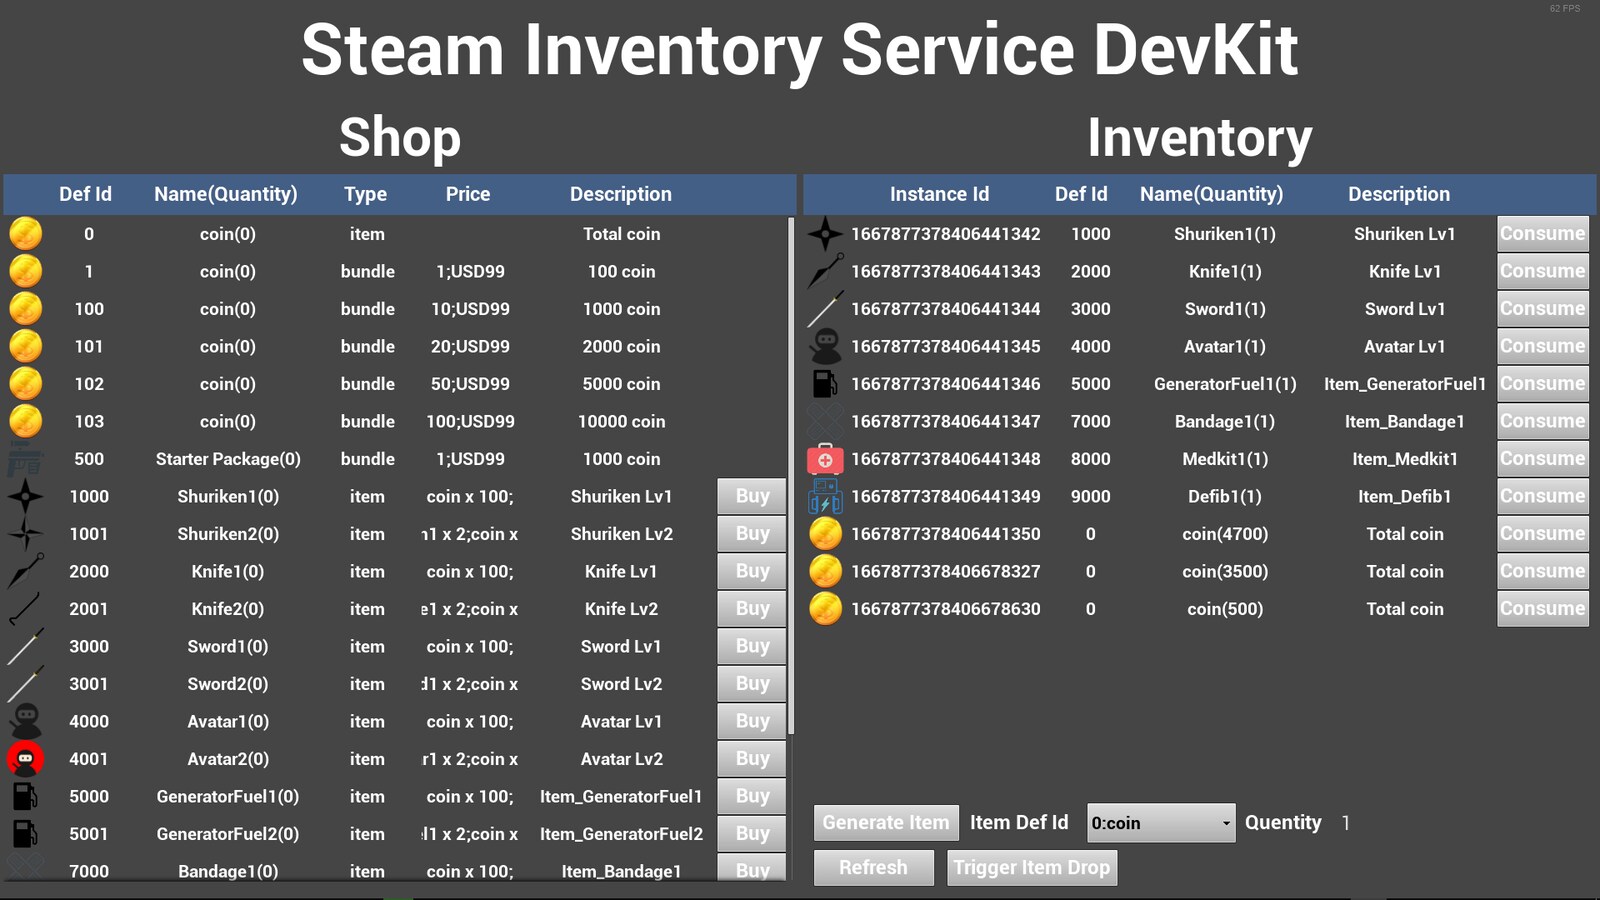This screenshot has width=1600, height=900.
Task: Click the GeneratorFuel1 fuel canister icon
Action: click(x=25, y=796)
